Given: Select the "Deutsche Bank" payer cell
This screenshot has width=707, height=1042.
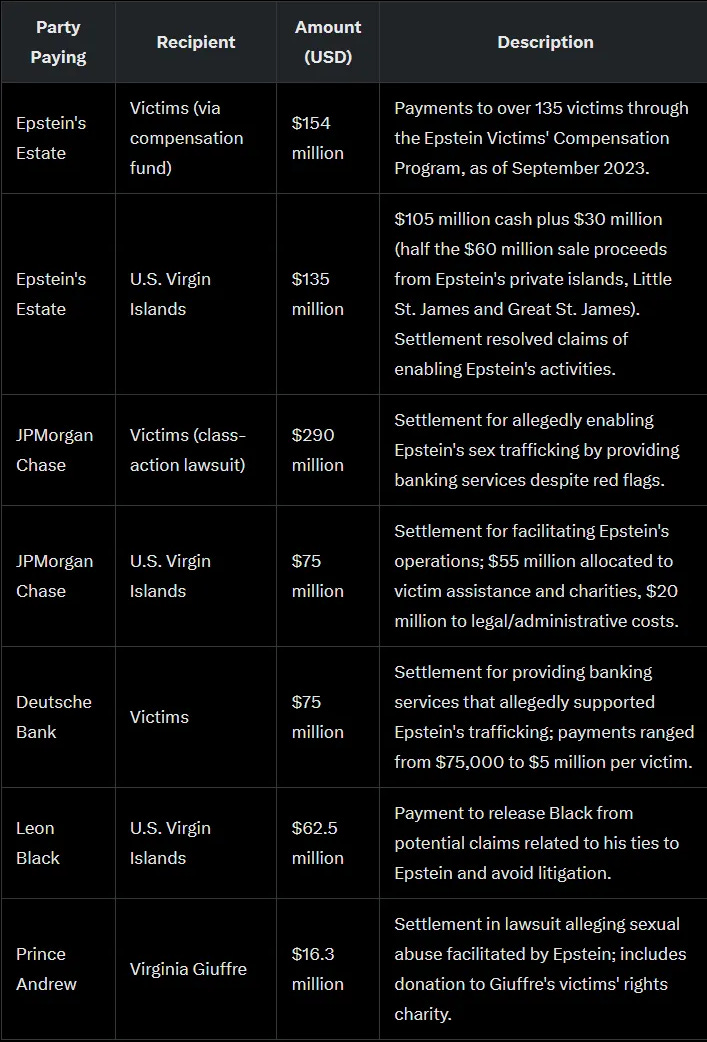Looking at the screenshot, I should coord(54,717).
